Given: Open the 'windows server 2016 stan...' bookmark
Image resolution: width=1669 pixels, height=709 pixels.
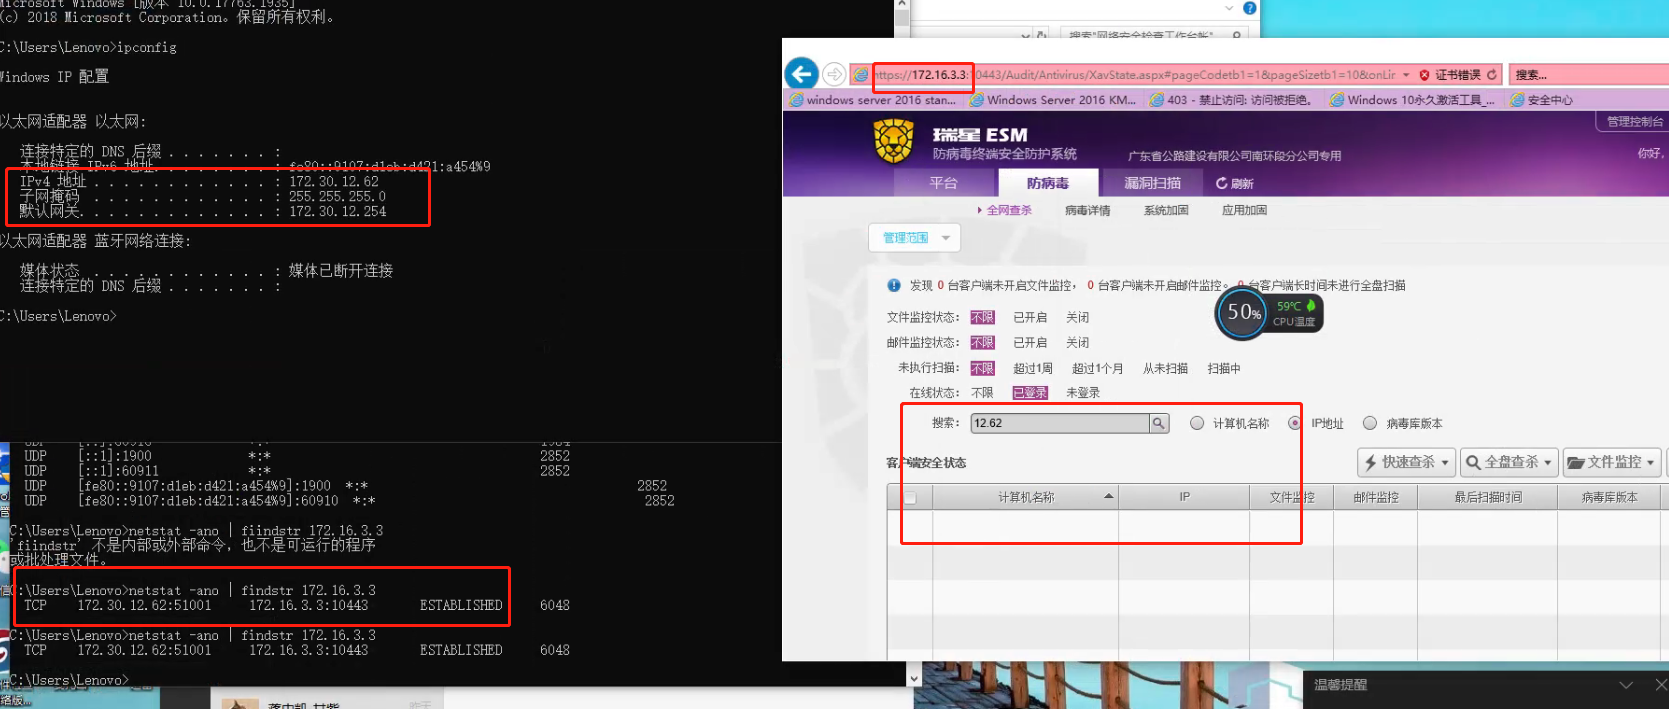Looking at the screenshot, I should pyautogui.click(x=872, y=100).
